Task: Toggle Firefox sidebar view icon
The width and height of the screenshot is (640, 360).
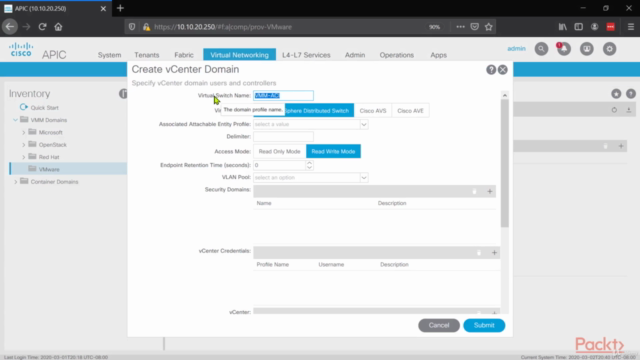Action: click(578, 27)
